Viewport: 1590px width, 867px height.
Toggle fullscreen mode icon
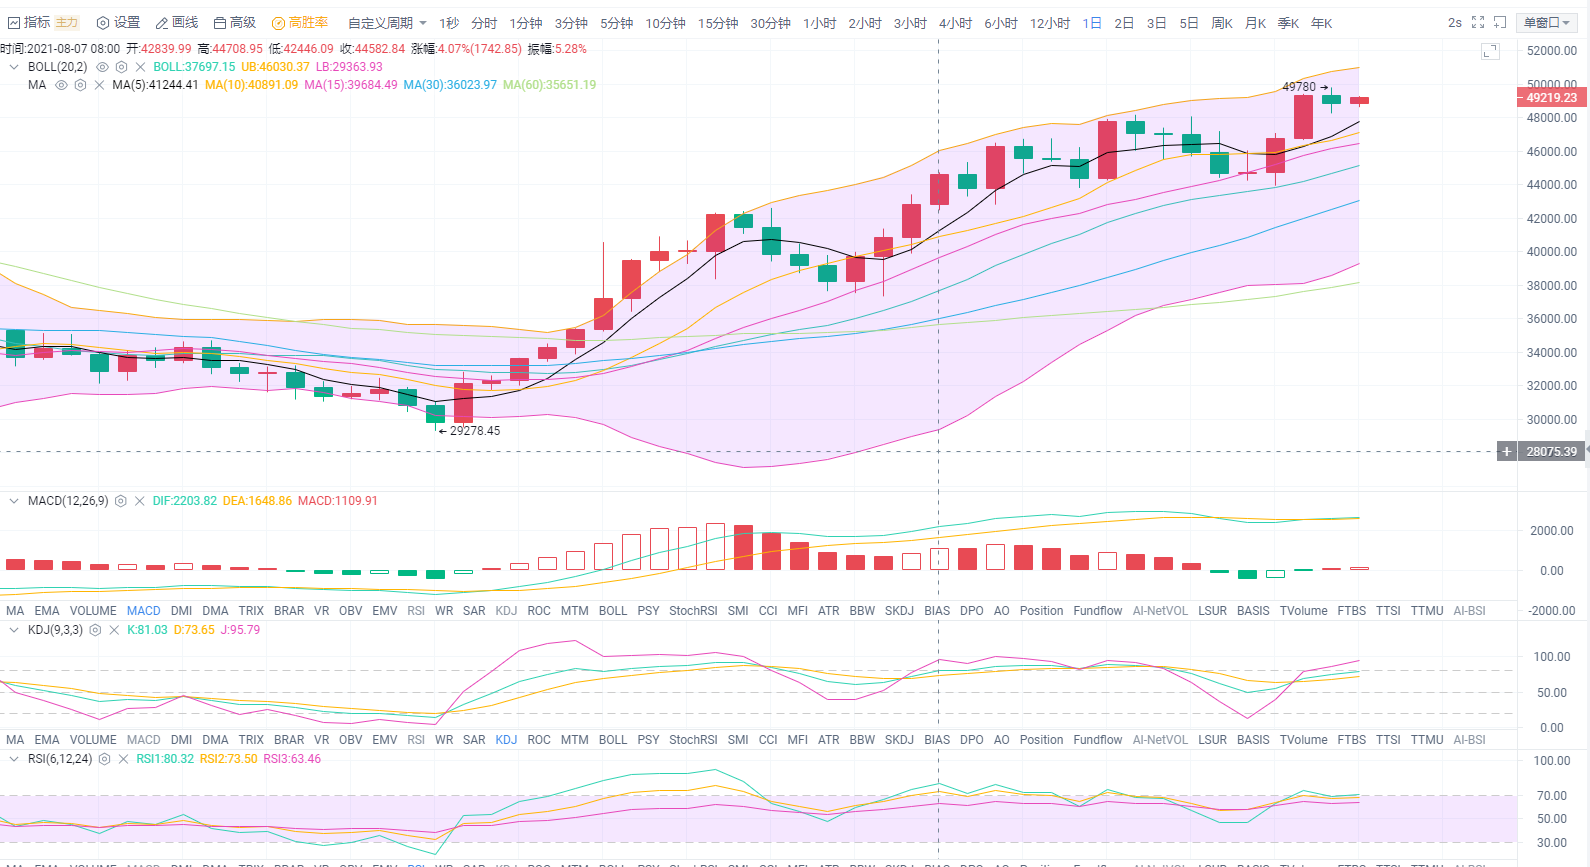[x=1478, y=22]
